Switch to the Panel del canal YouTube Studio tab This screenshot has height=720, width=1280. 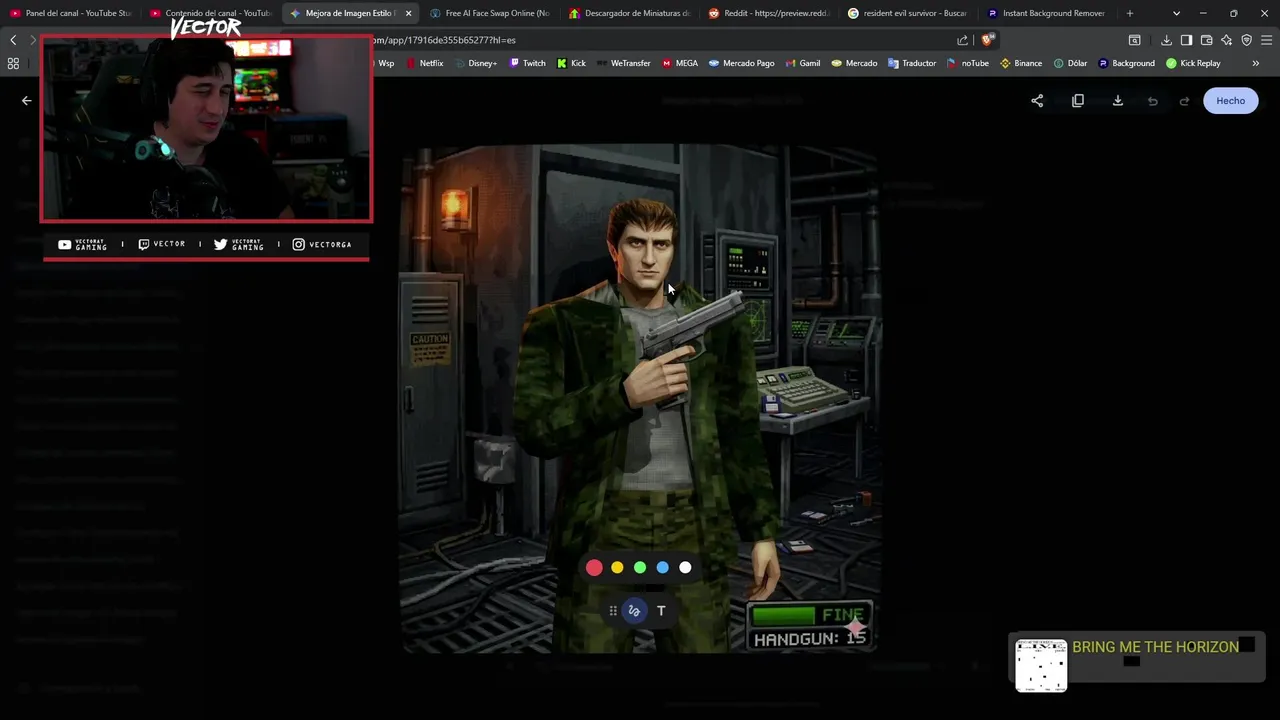click(71, 13)
